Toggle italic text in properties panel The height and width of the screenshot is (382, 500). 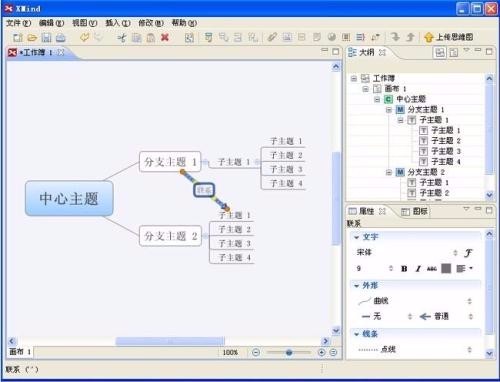[418, 269]
